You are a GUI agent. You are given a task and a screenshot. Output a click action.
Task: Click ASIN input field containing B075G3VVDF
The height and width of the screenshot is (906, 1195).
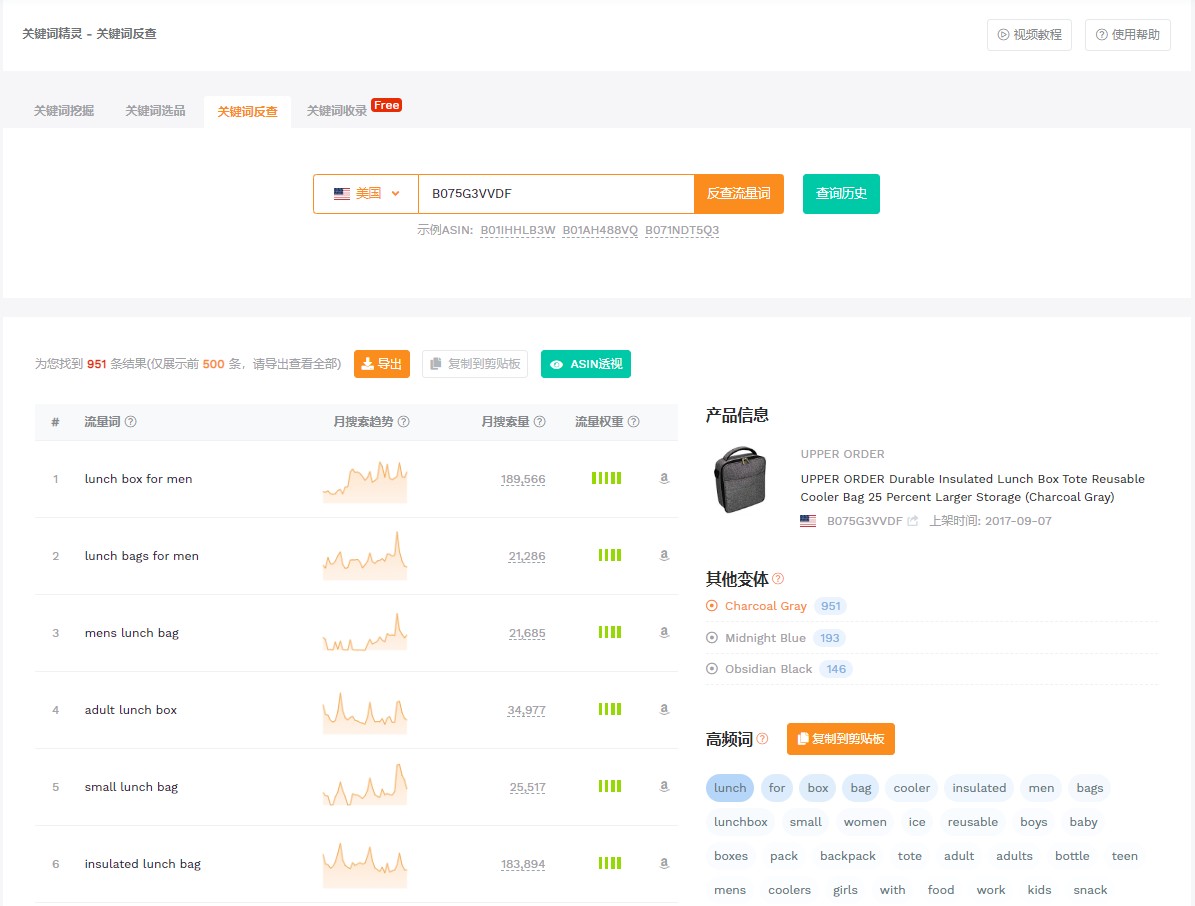click(556, 194)
